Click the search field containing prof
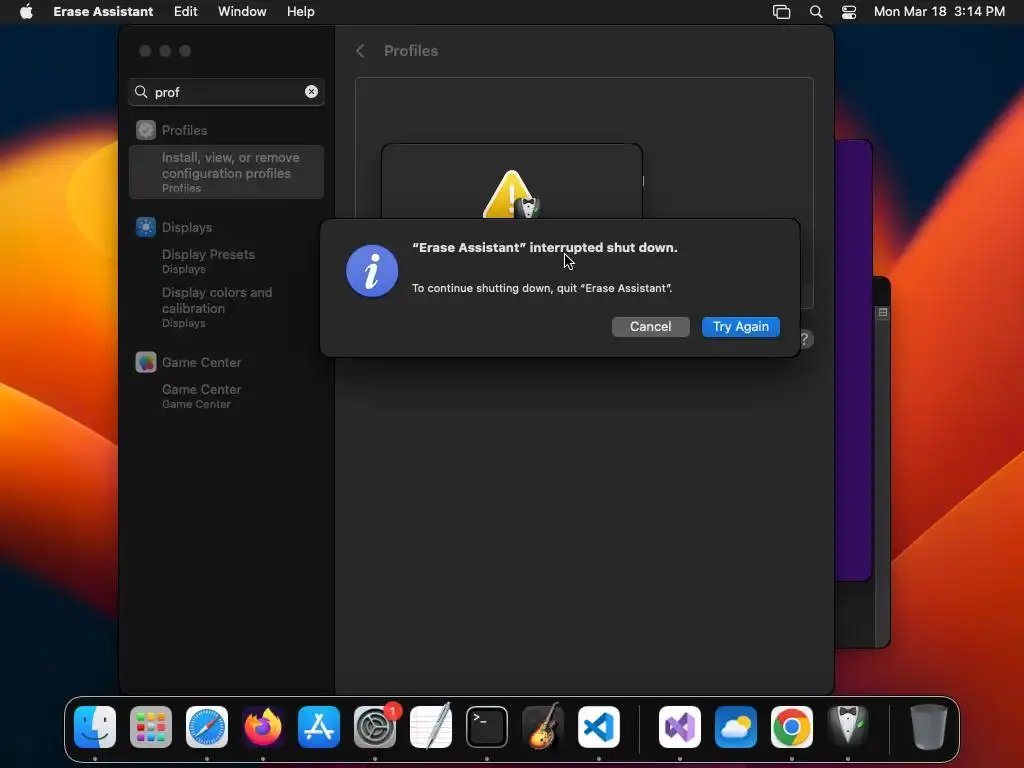The height and width of the screenshot is (768, 1024). [x=226, y=92]
